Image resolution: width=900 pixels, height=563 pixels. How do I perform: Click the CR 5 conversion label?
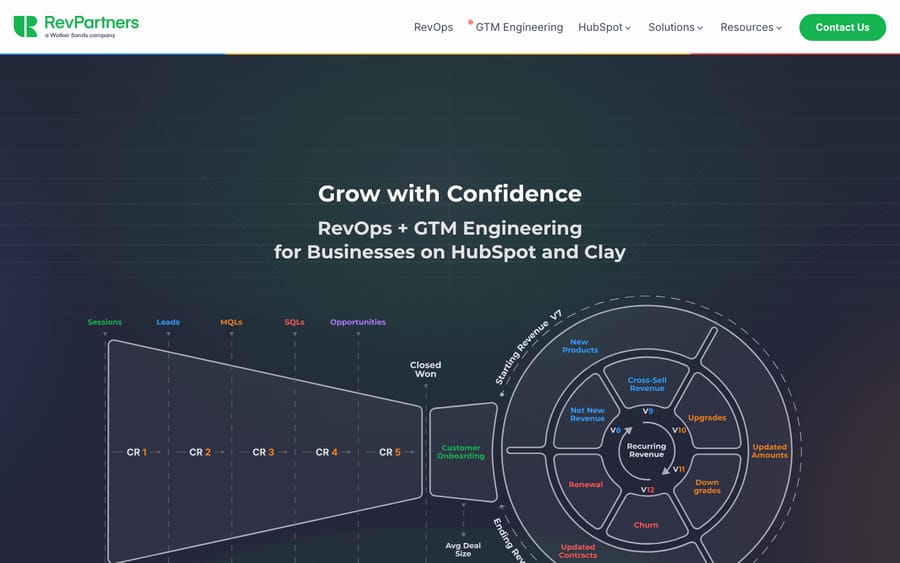[390, 452]
